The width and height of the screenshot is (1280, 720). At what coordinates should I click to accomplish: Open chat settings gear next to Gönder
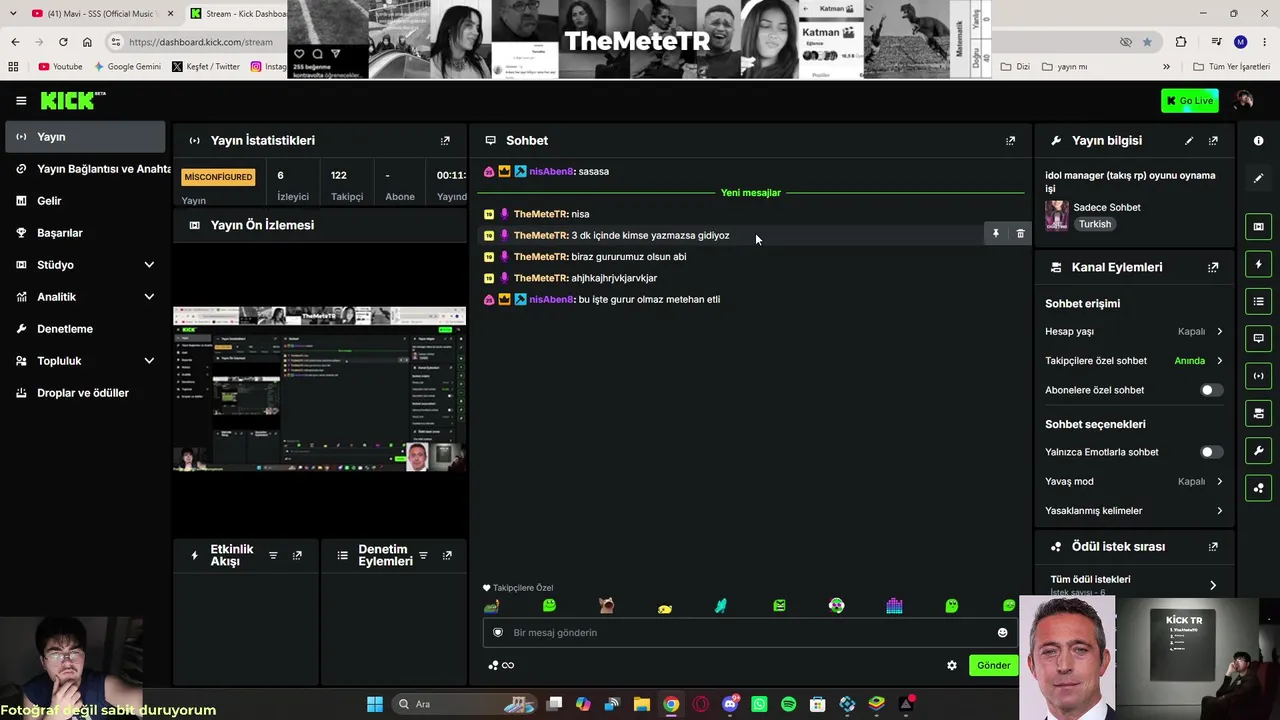[x=952, y=665]
